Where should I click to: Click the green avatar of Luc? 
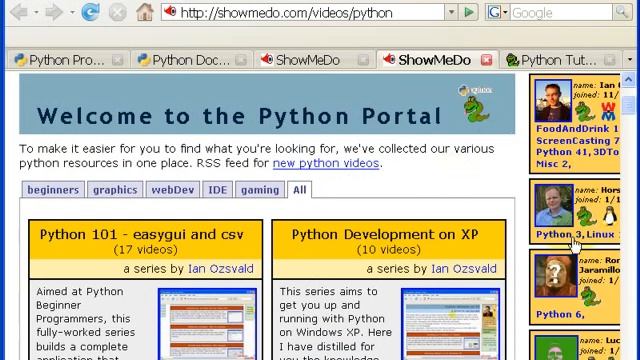coord(556,347)
